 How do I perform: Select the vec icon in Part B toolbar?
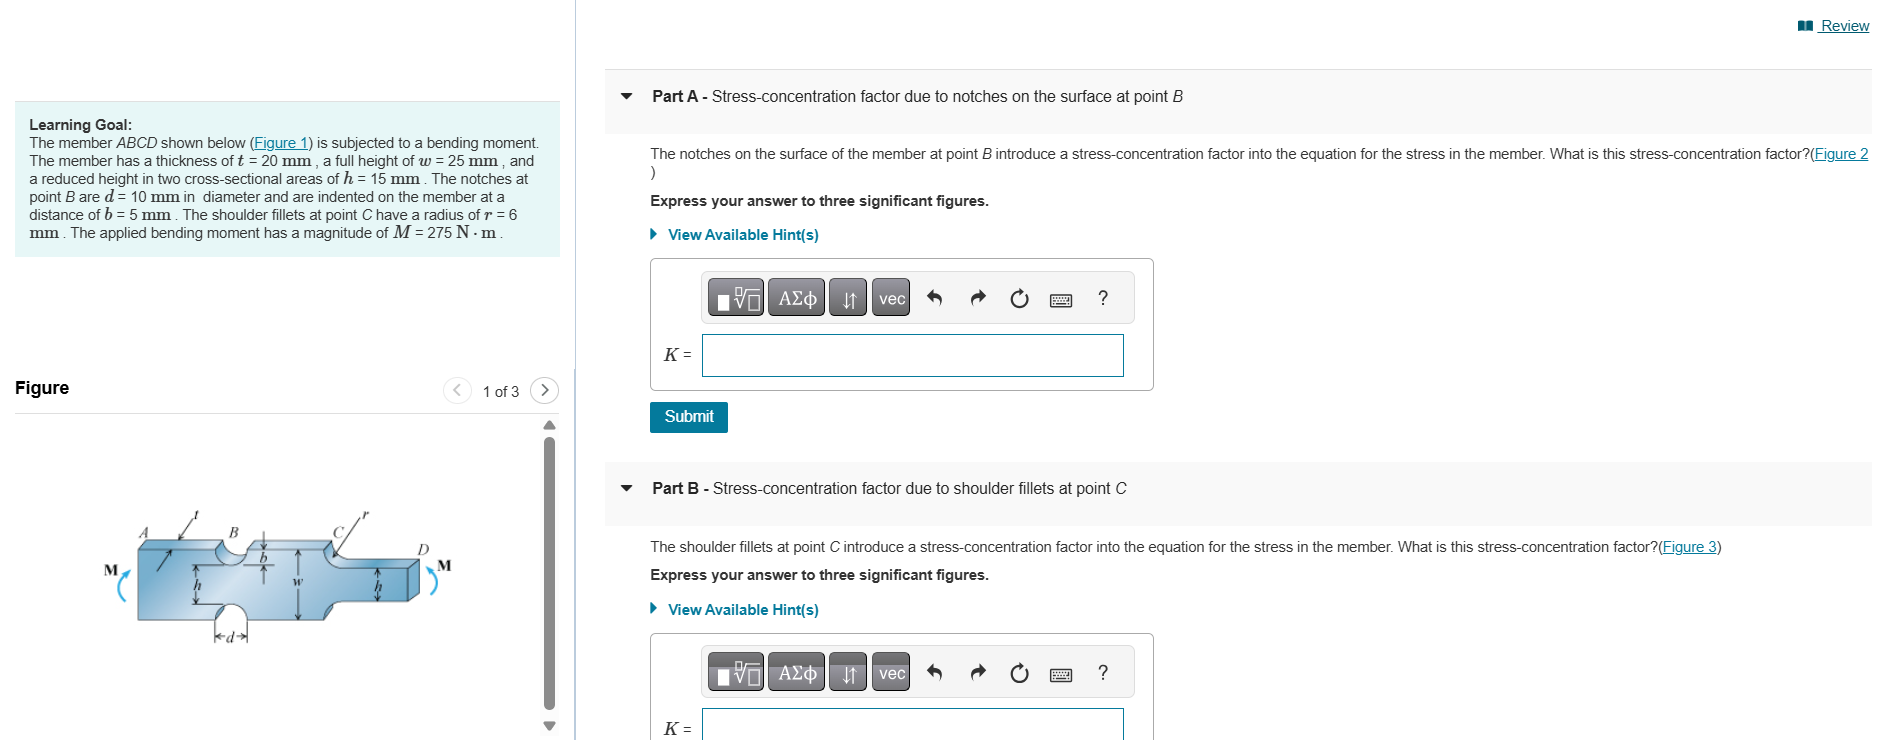click(890, 672)
